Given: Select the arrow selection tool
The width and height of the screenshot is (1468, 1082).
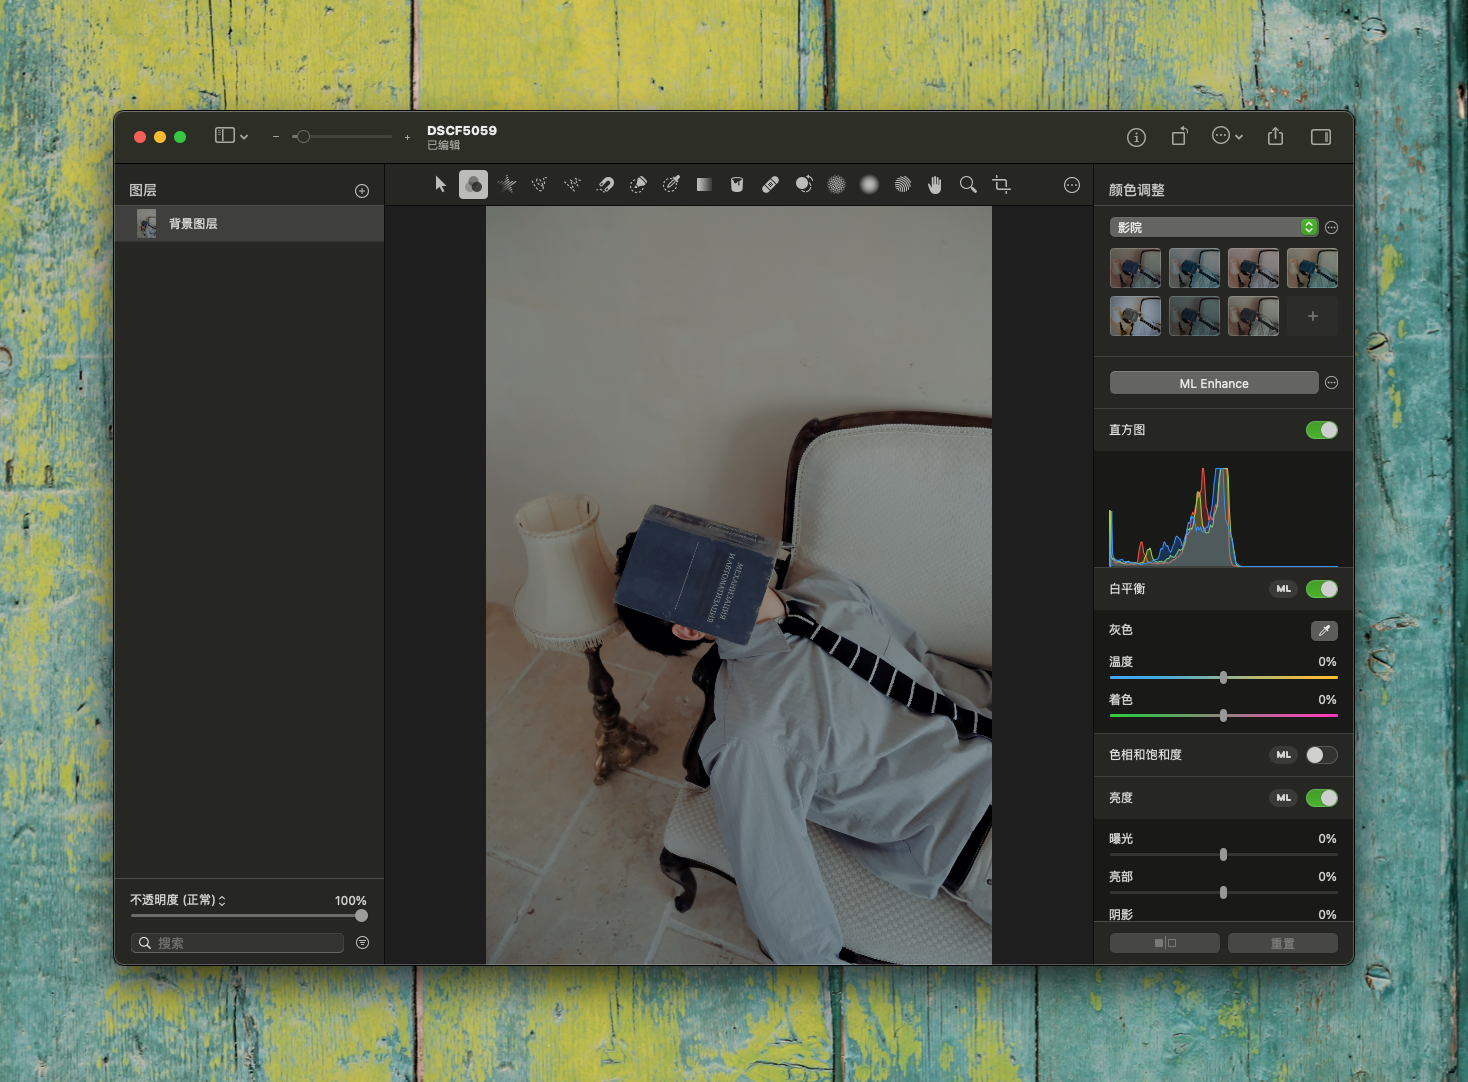Looking at the screenshot, I should (440, 184).
